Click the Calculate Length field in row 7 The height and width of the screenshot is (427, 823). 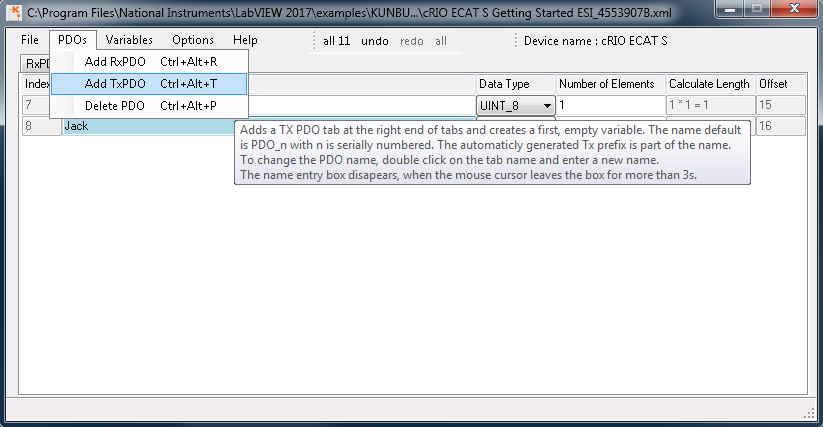point(709,105)
